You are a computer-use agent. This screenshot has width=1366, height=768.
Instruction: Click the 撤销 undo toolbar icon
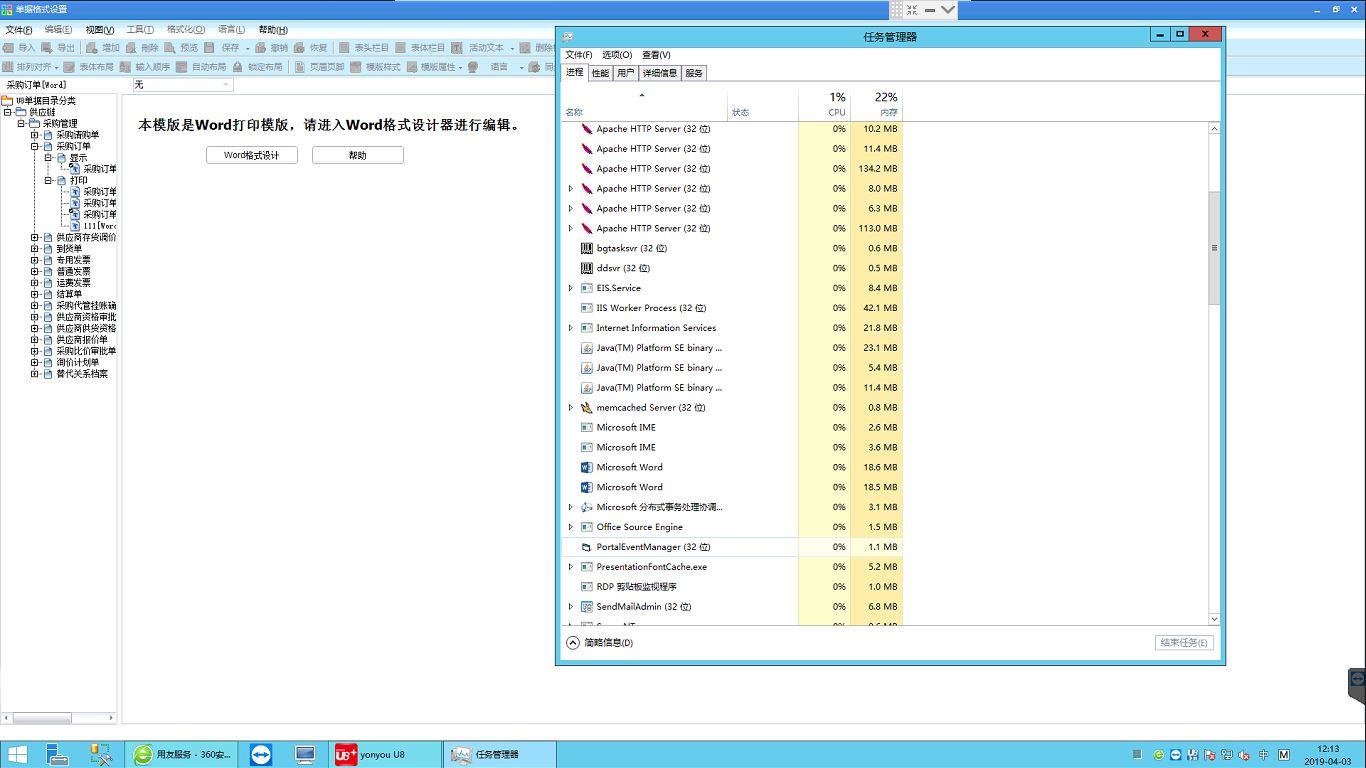pyautogui.click(x=260, y=47)
